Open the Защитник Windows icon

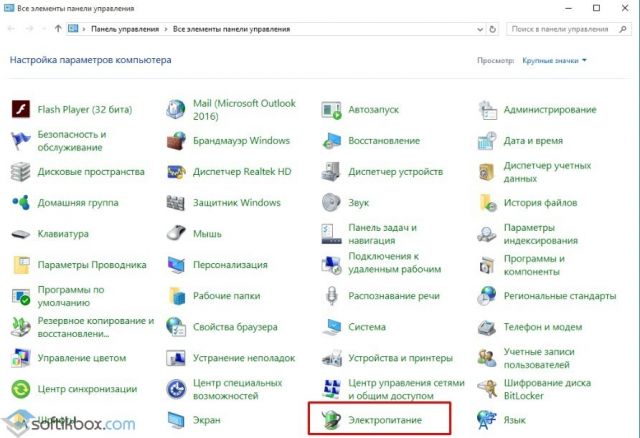[x=176, y=203]
